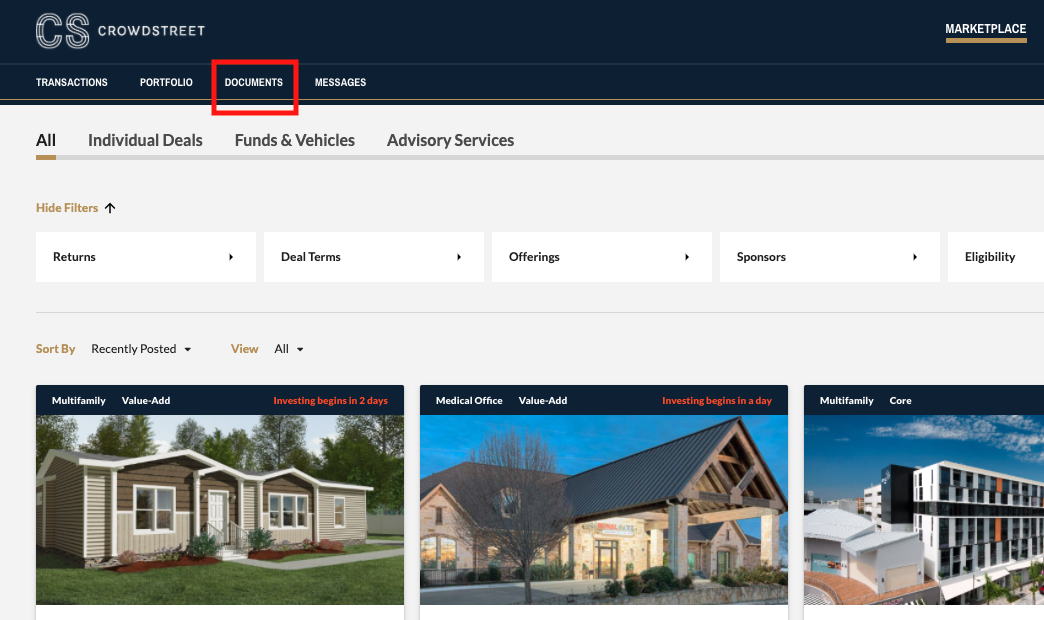Image resolution: width=1044 pixels, height=620 pixels.
Task: Open the Messages menu item
Action: point(340,83)
